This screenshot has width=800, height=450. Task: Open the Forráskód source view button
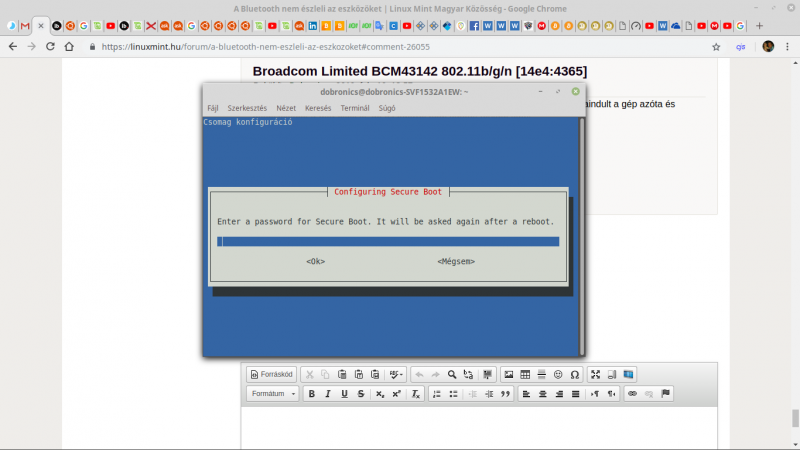click(x=271, y=374)
